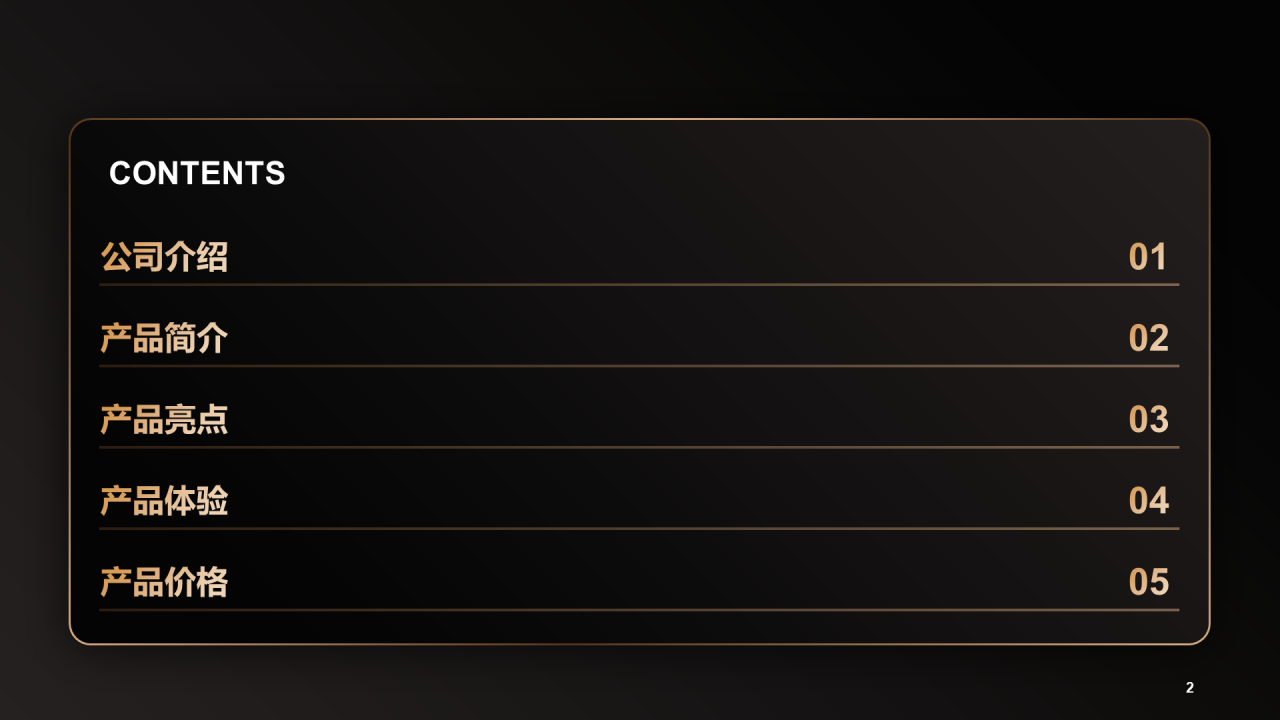Click the slide page number 2
The width and height of the screenshot is (1280, 720).
coord(1190,687)
